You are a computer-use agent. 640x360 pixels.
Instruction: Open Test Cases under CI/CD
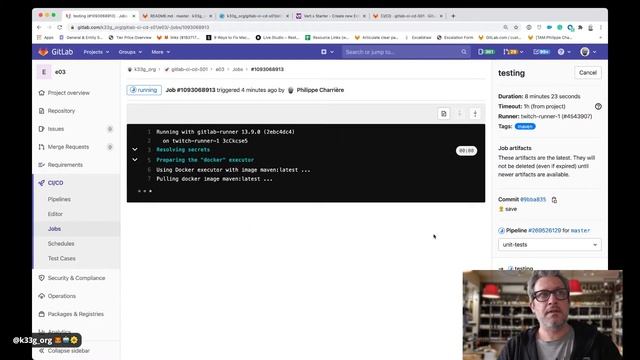[x=62, y=258]
